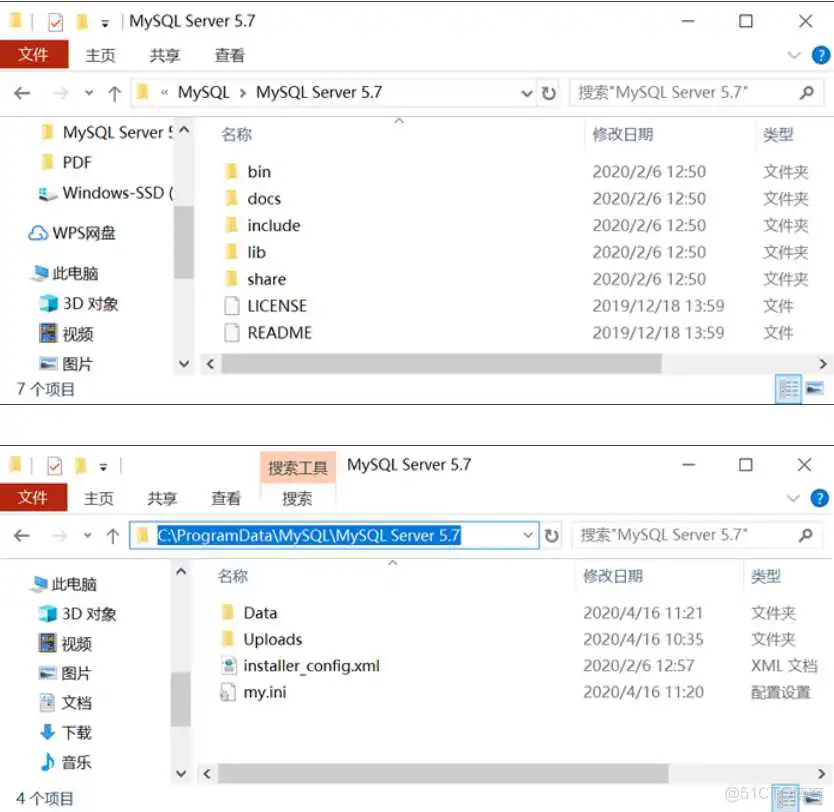Viewport: 834px width, 812px height.
Task: Select 下载 in bottom navigation pane
Action: coord(65,732)
